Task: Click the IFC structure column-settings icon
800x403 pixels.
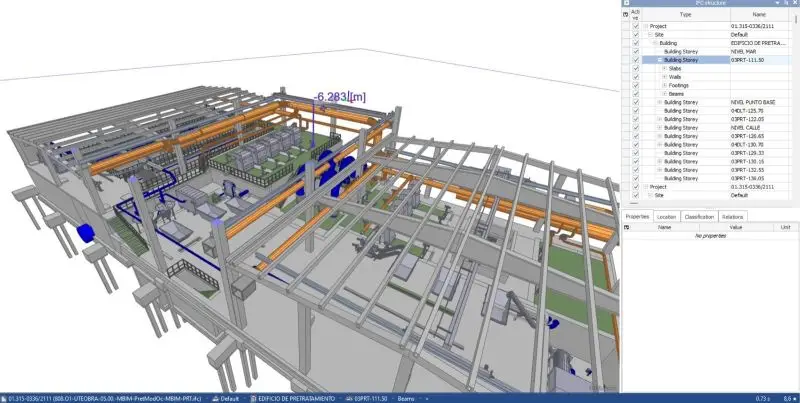Action: 626,15
